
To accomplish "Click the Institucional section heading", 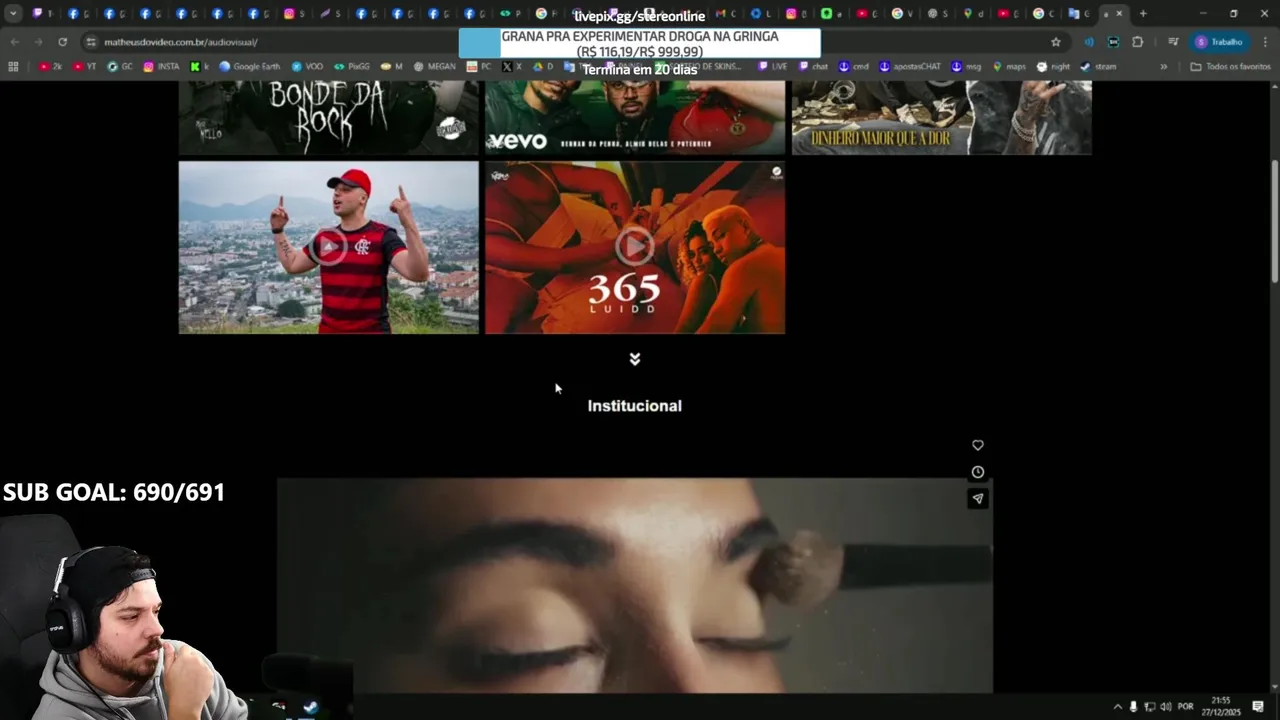I will 634,406.
